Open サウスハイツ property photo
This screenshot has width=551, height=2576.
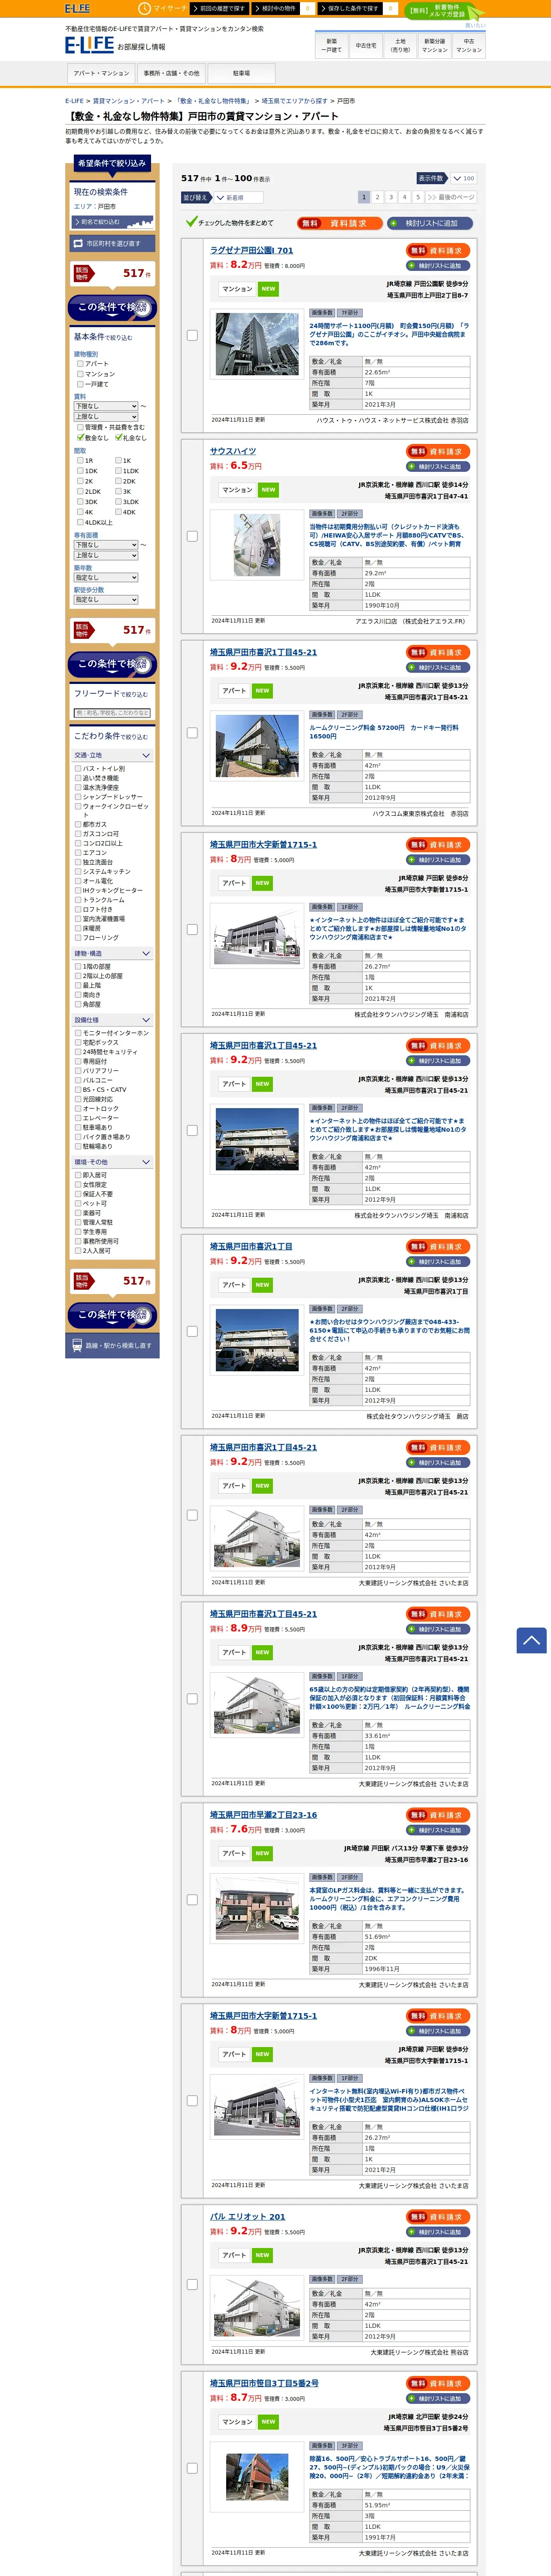coord(257,545)
